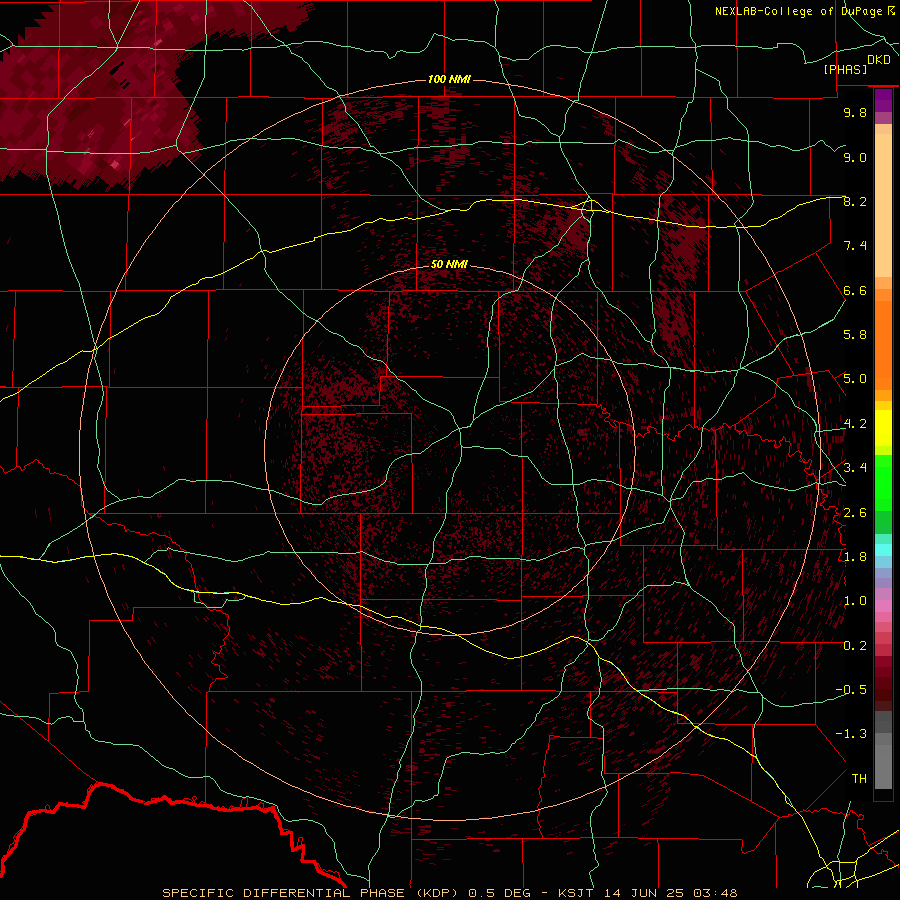900x900 pixels.
Task: Click the -1.3 scale value
Action: [850, 734]
